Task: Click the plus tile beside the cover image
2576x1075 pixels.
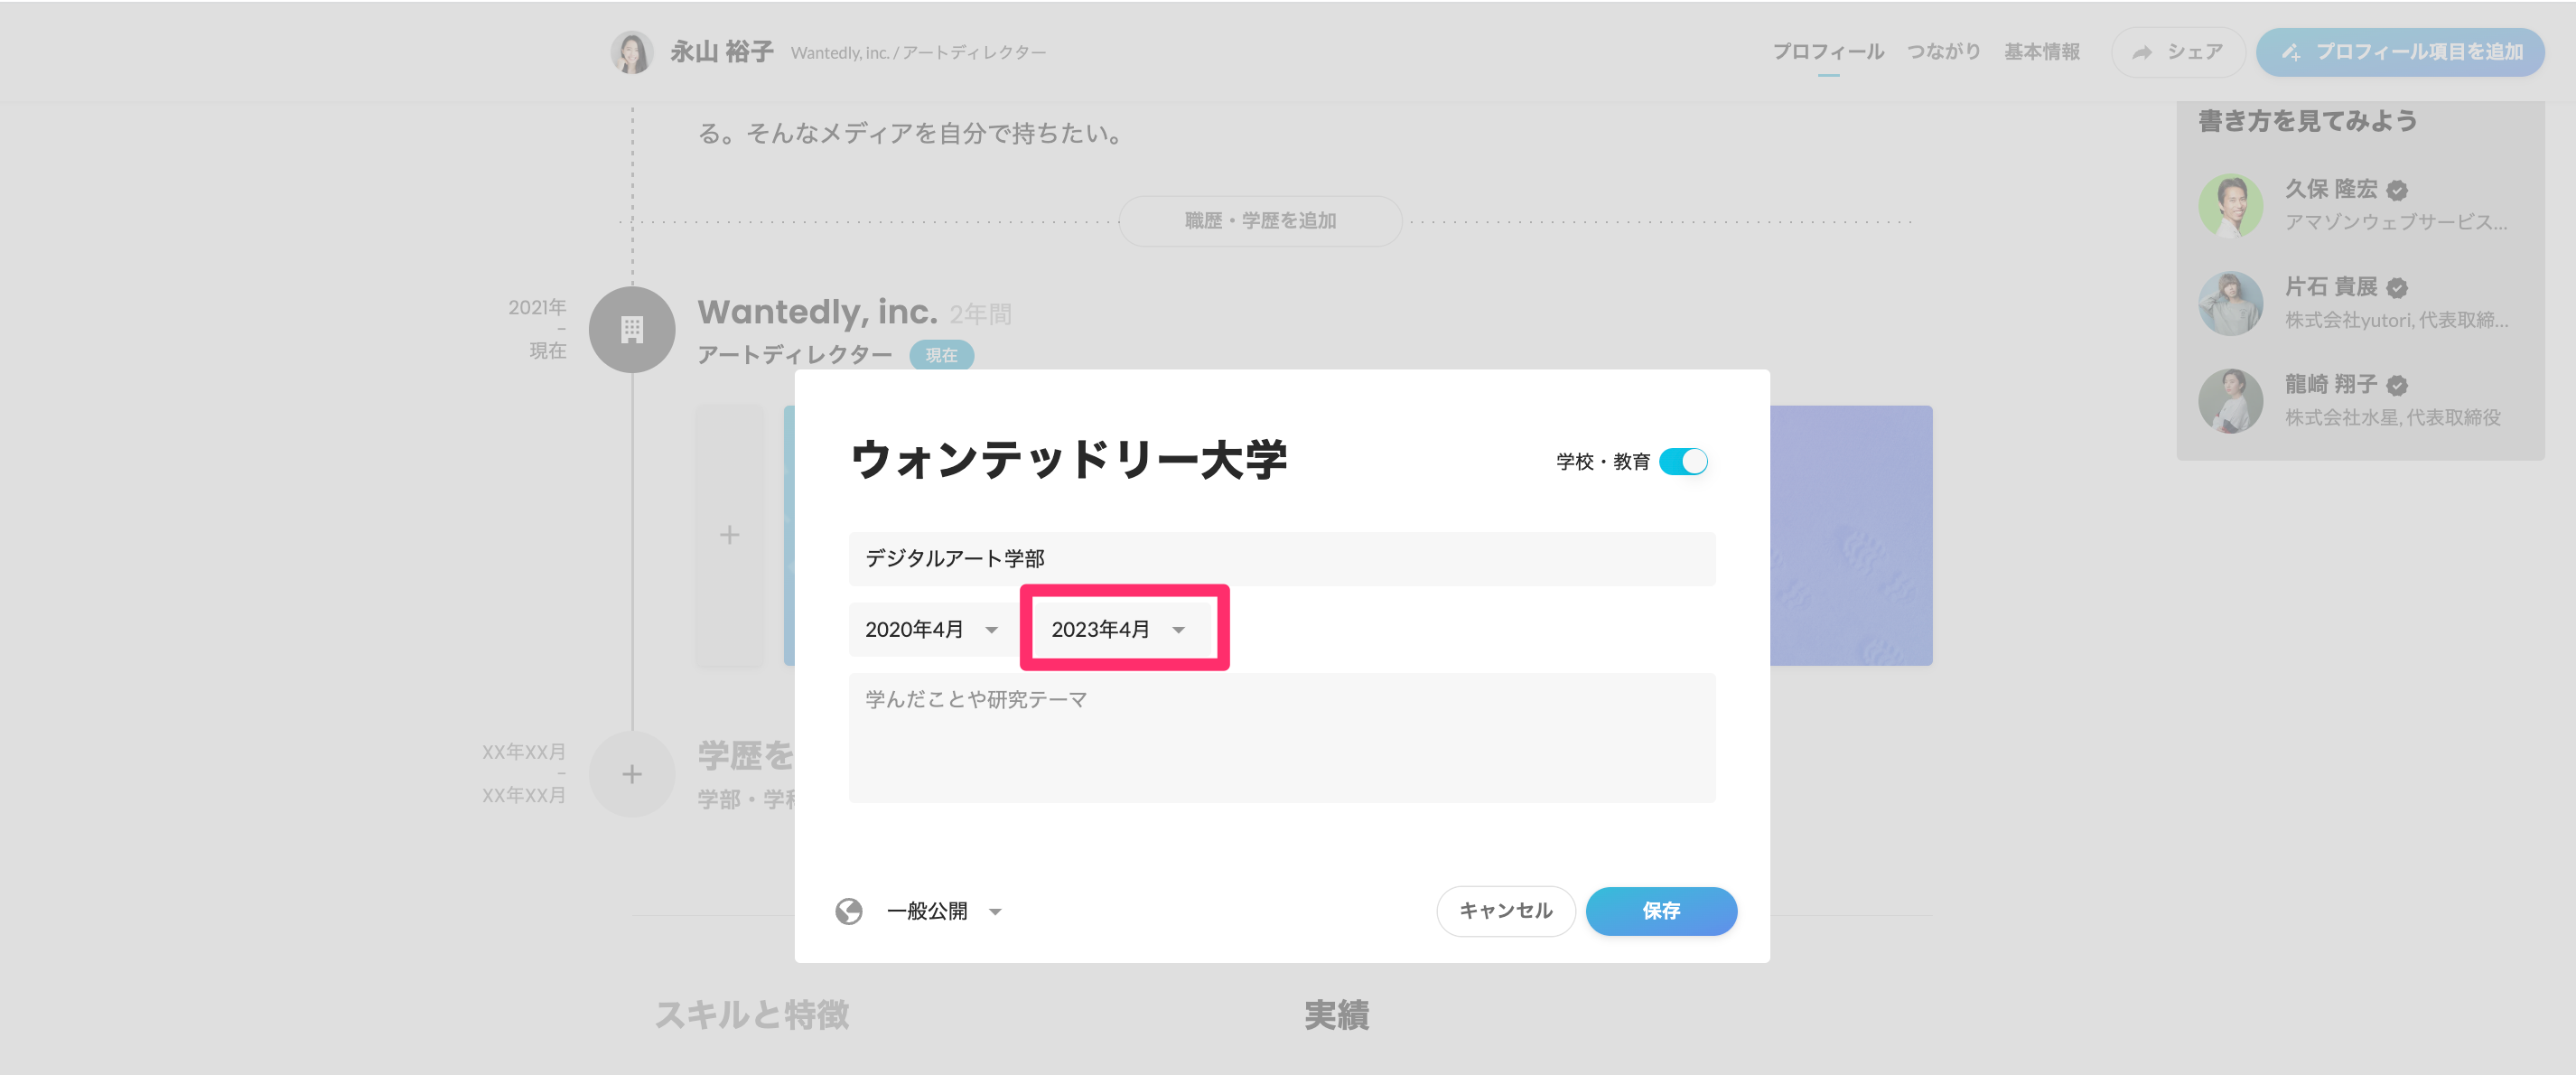Action: [730, 535]
